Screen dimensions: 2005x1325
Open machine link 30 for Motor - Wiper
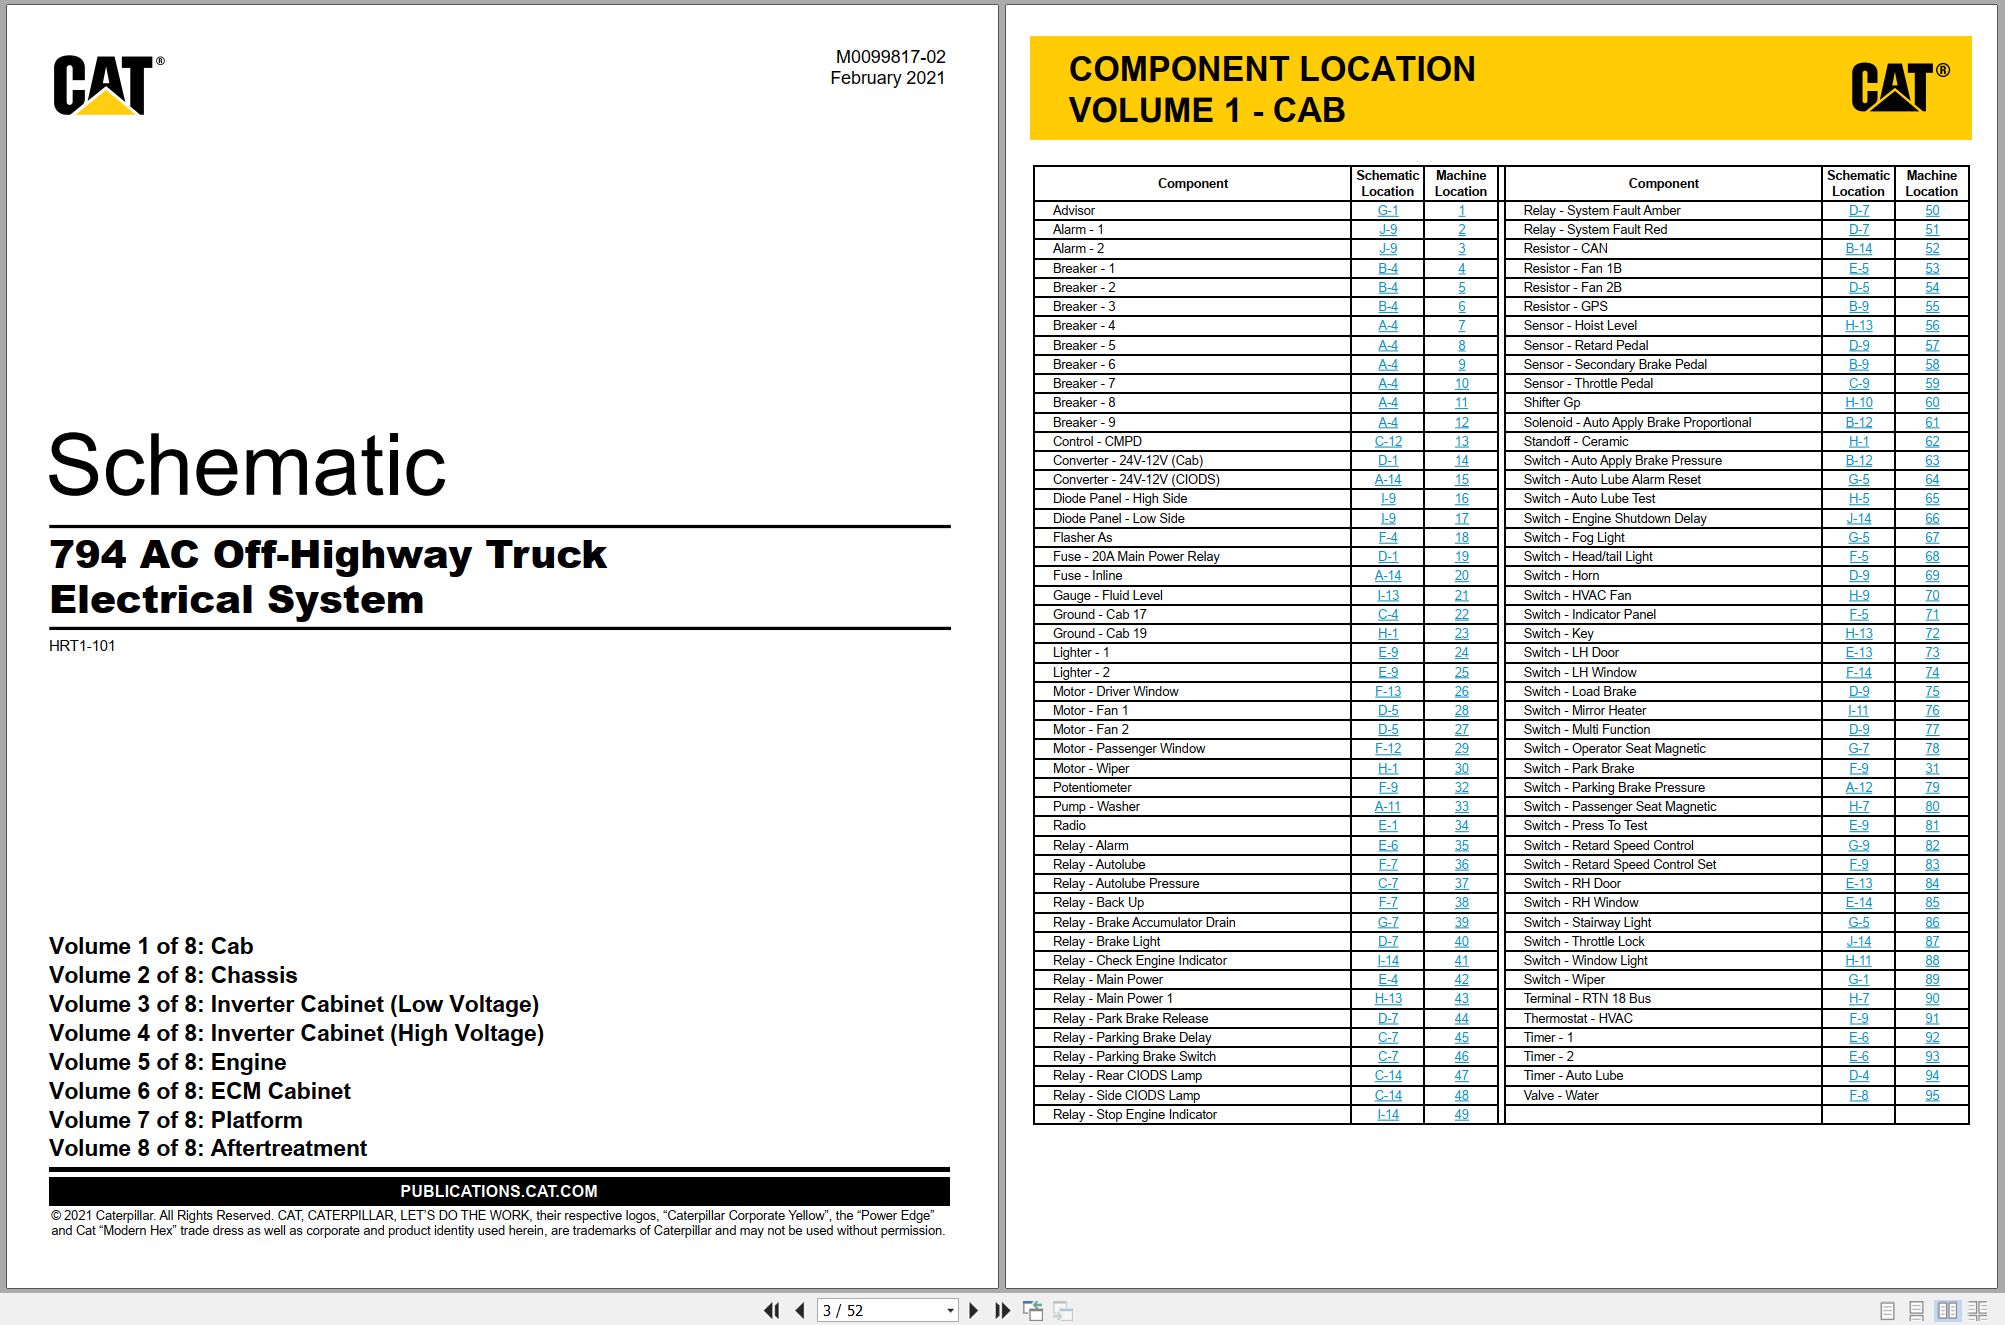(x=1461, y=768)
